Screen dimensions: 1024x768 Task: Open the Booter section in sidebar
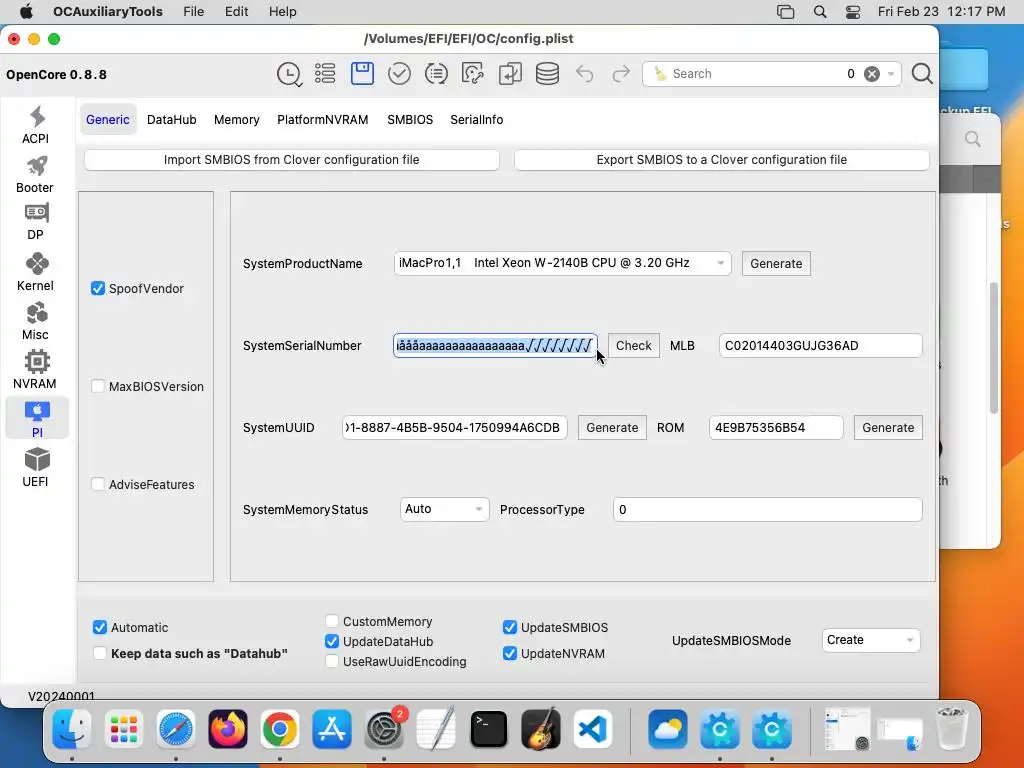click(x=36, y=174)
